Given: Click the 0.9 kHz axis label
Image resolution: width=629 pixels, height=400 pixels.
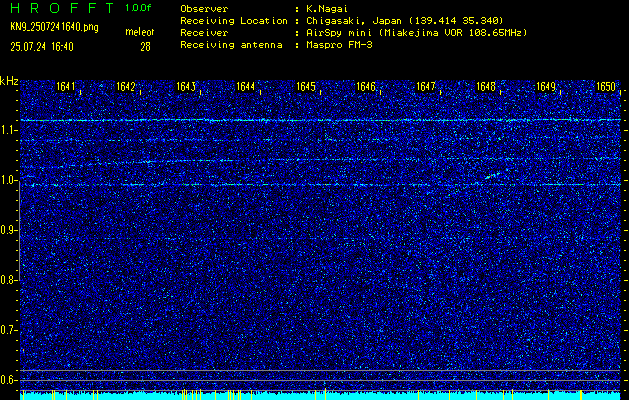Looking at the screenshot, I should 8,230.
